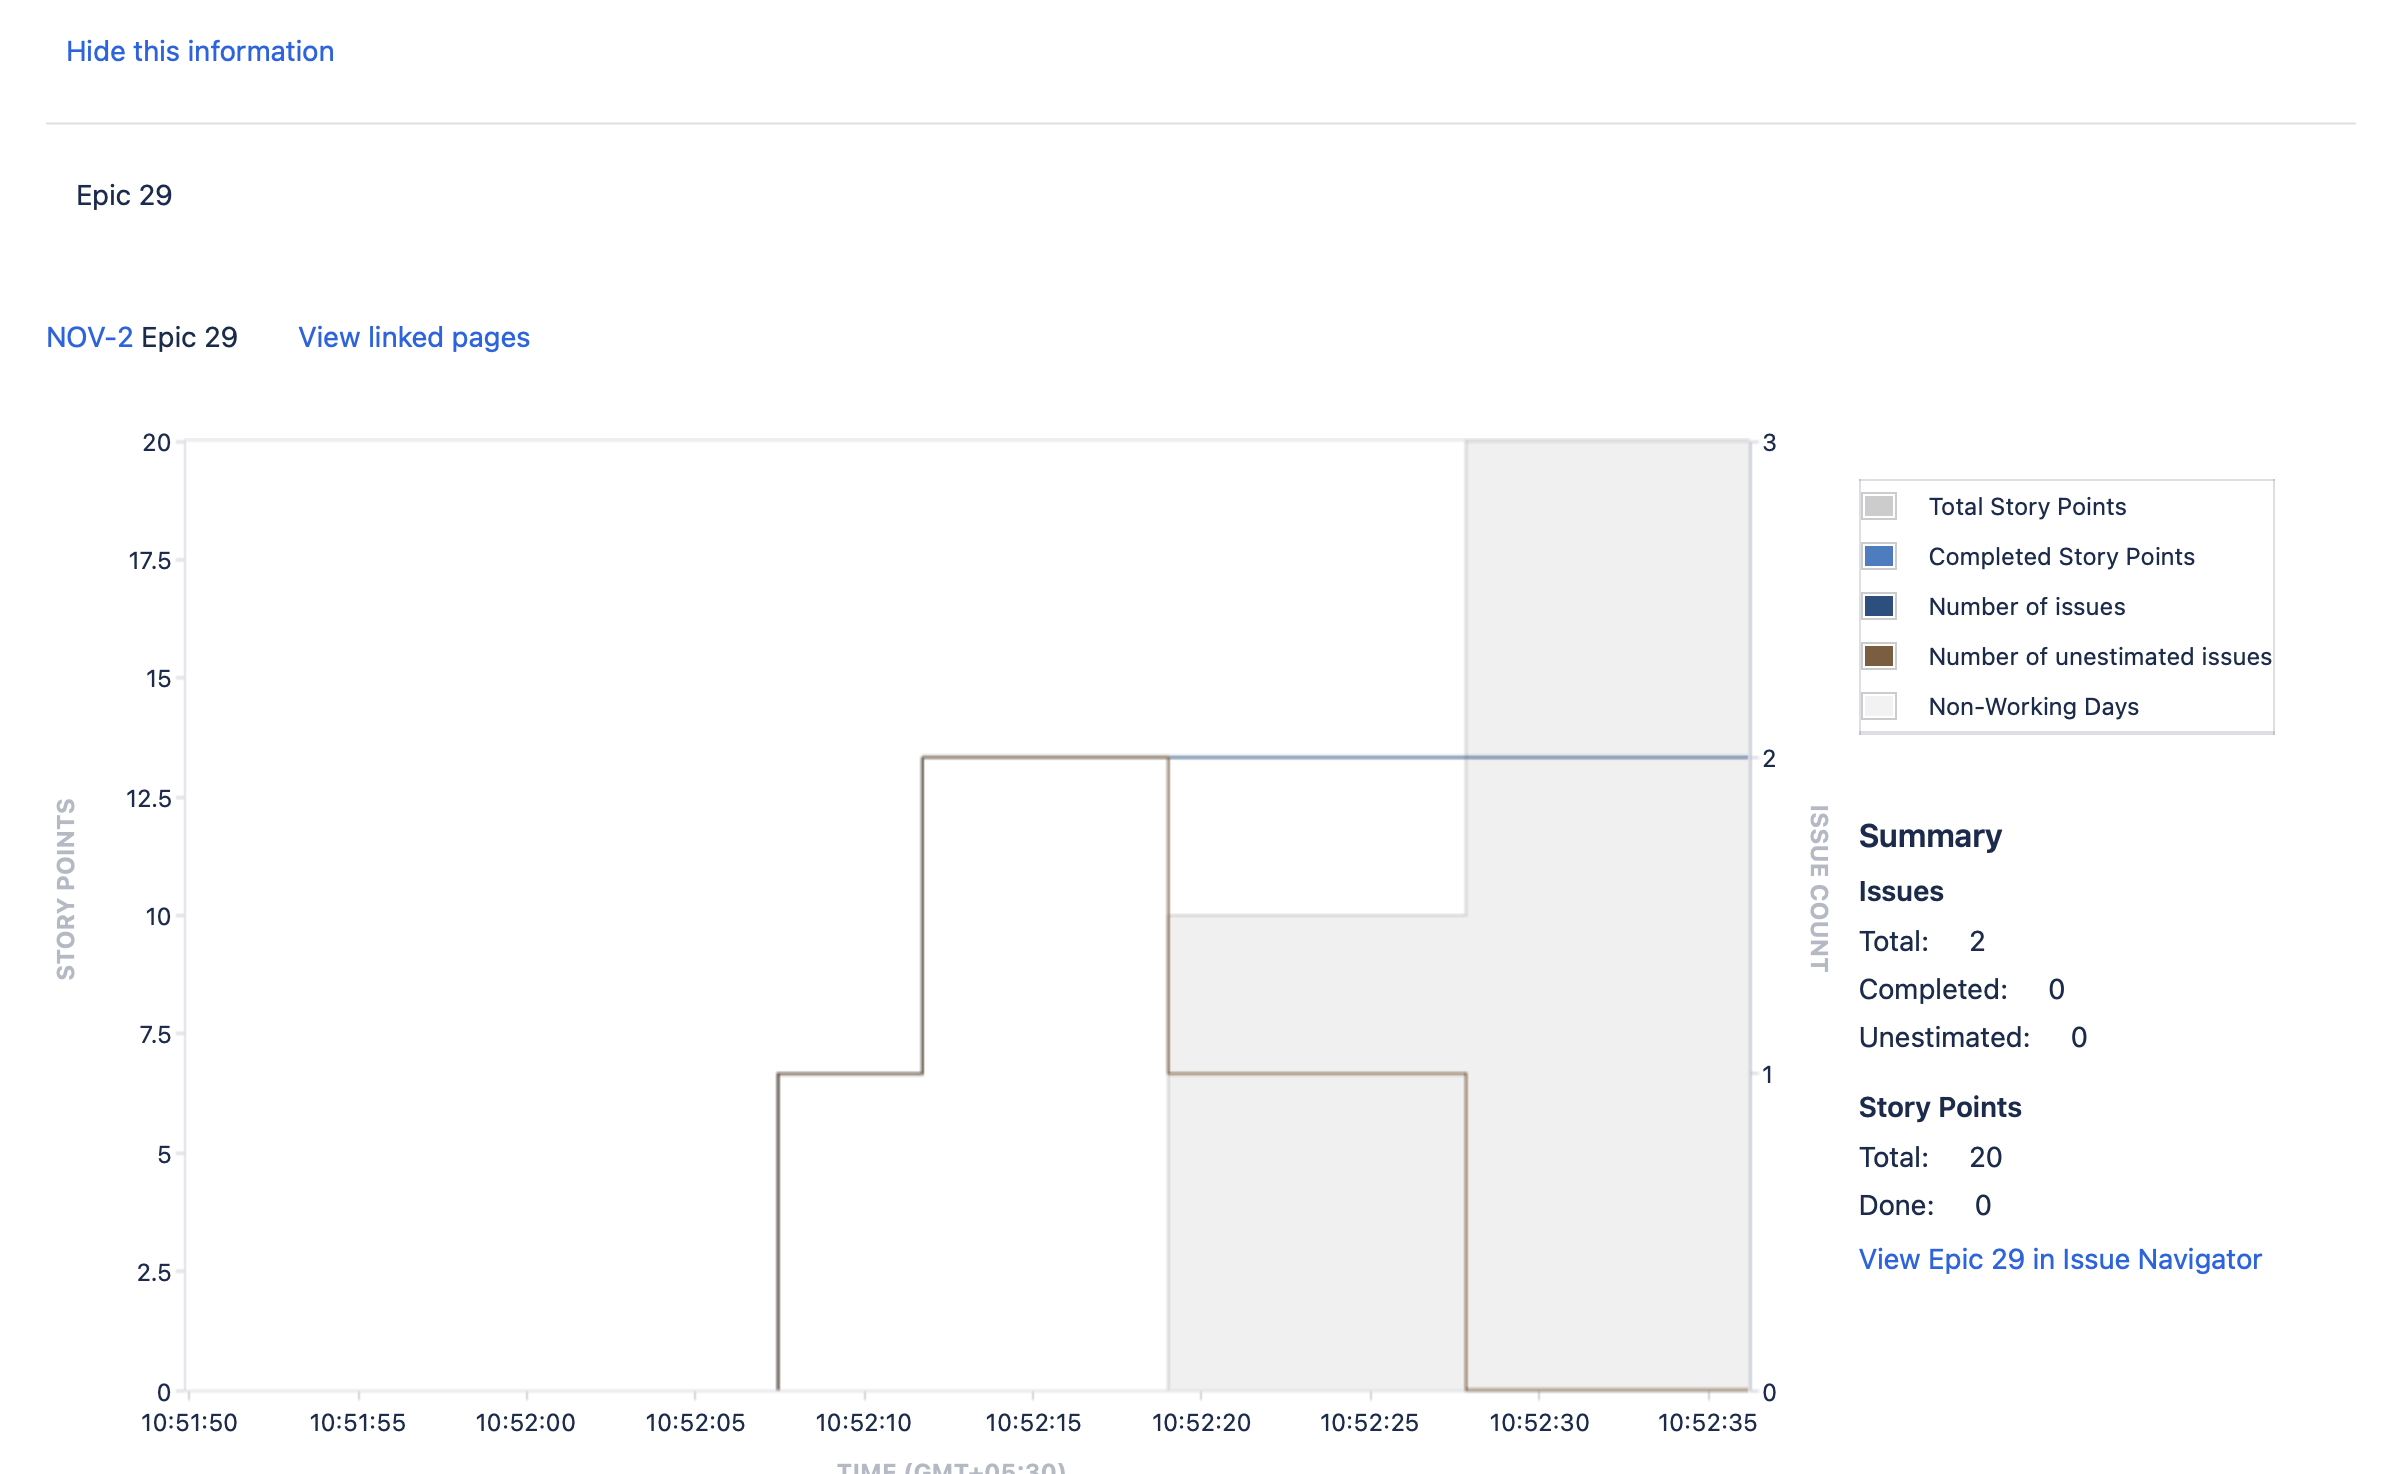
Task: Click the Summary heading
Action: 1930,835
